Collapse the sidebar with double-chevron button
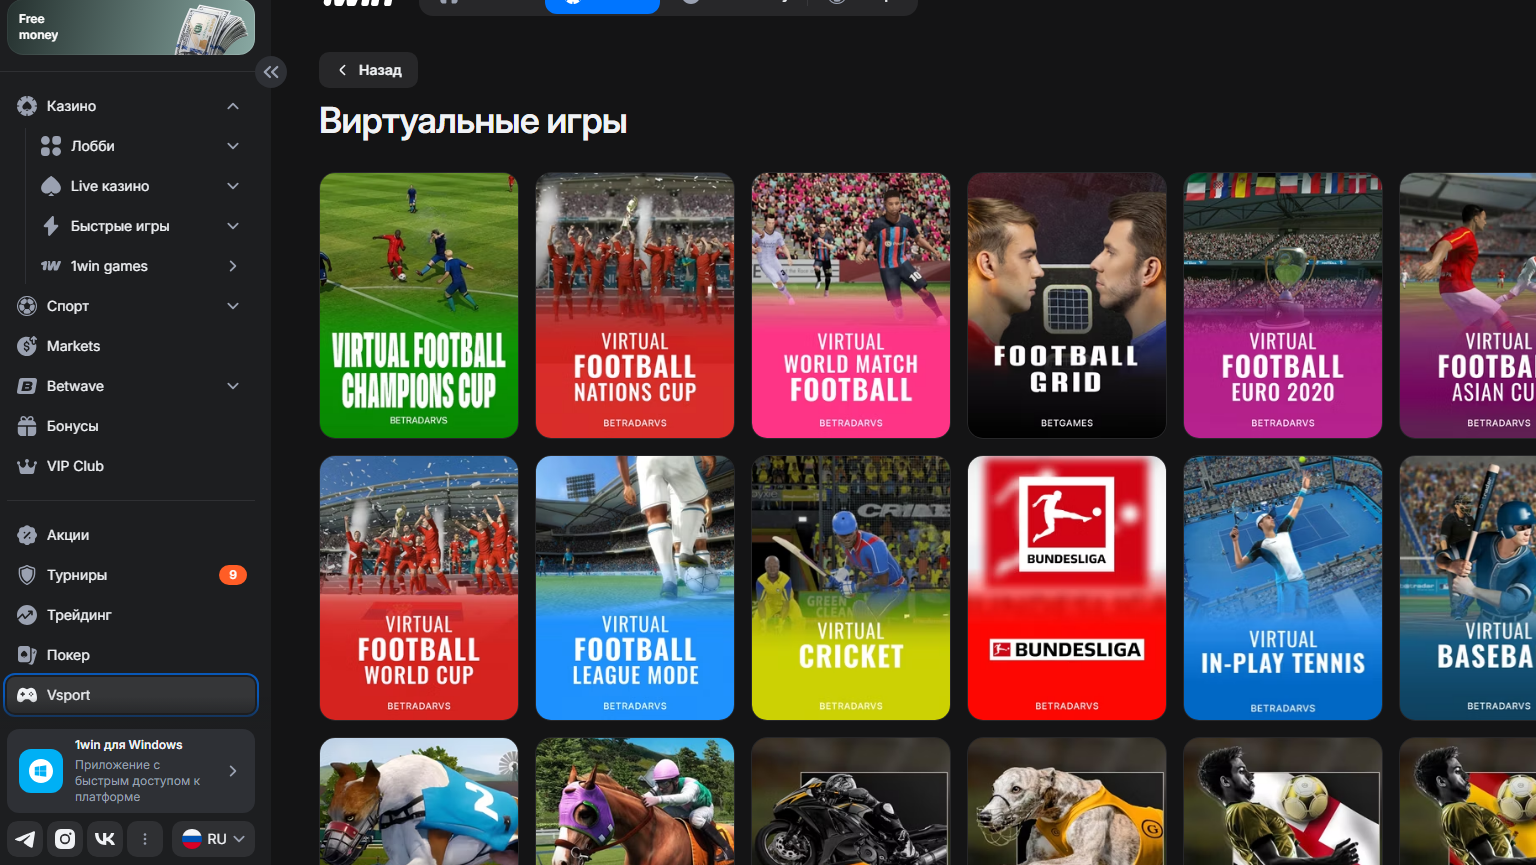This screenshot has height=865, width=1536. point(271,72)
